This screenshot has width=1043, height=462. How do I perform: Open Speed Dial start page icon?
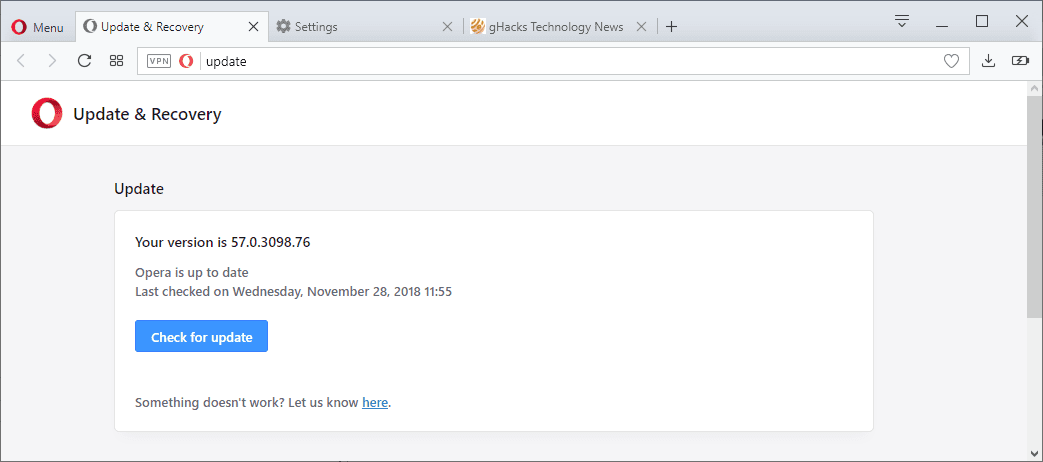tap(116, 61)
